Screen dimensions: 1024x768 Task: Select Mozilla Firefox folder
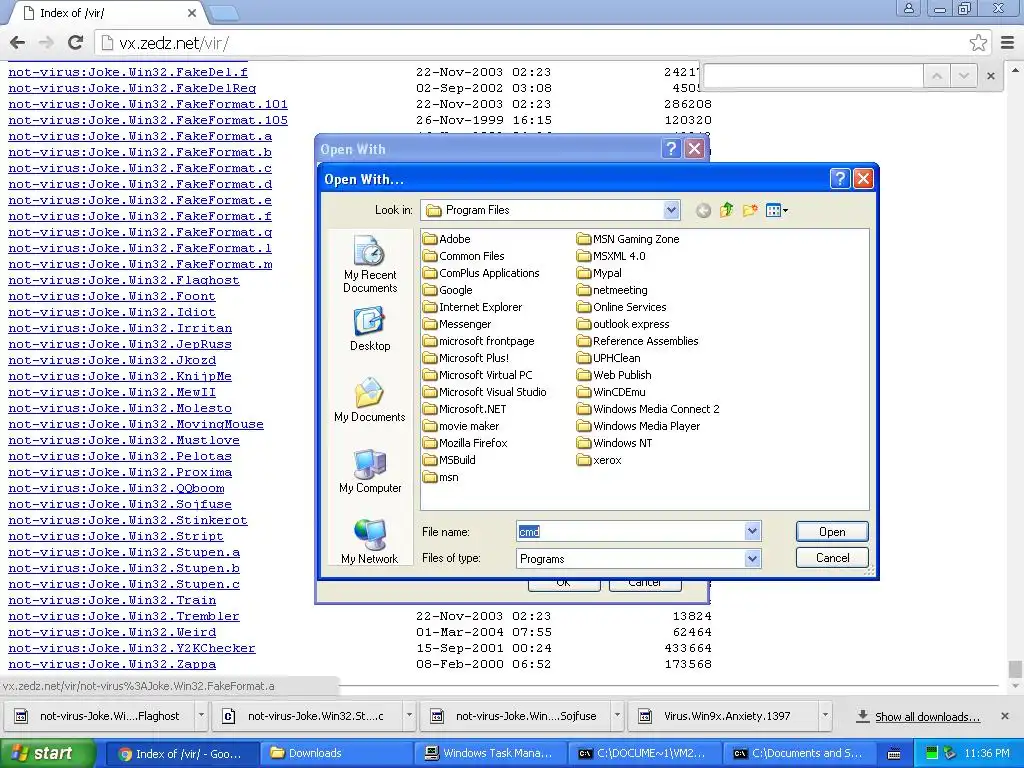click(x=465, y=443)
